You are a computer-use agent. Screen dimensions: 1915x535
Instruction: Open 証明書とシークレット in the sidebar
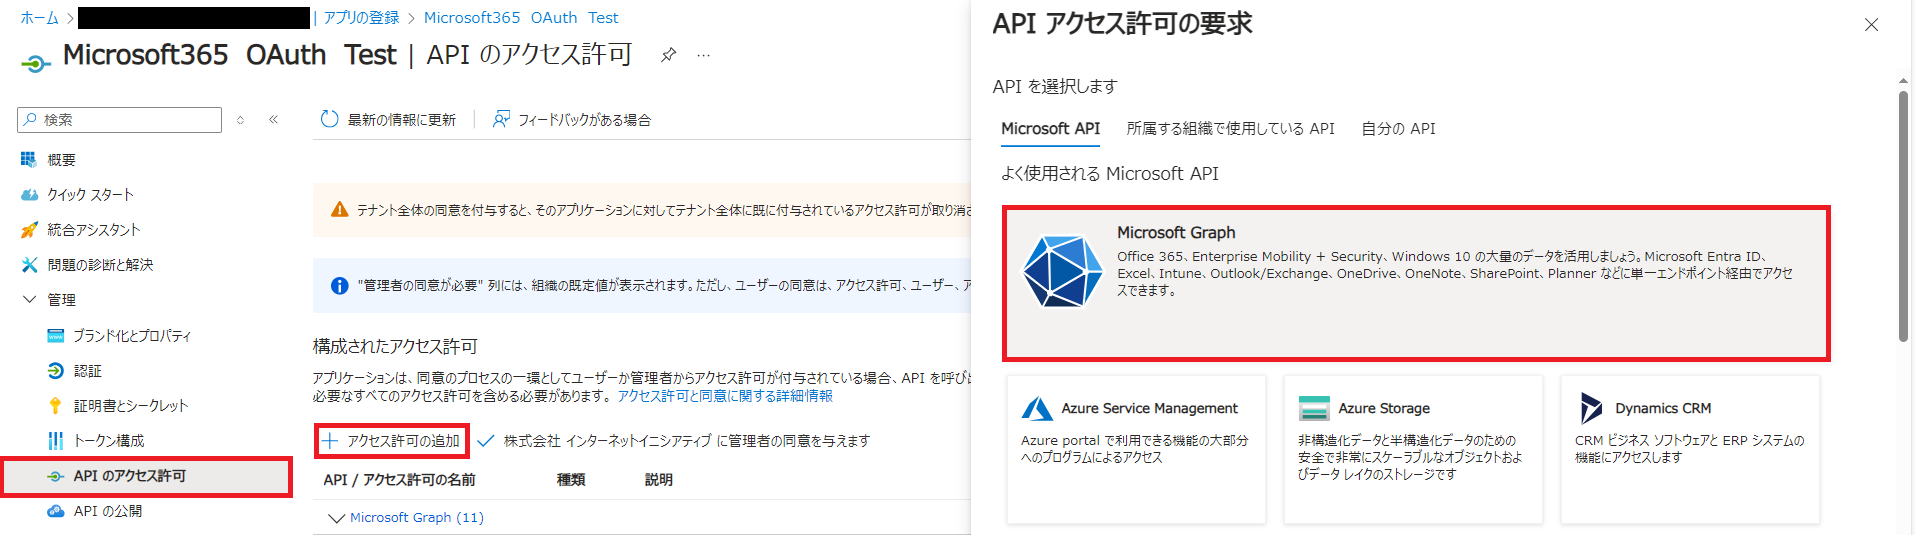coord(131,406)
